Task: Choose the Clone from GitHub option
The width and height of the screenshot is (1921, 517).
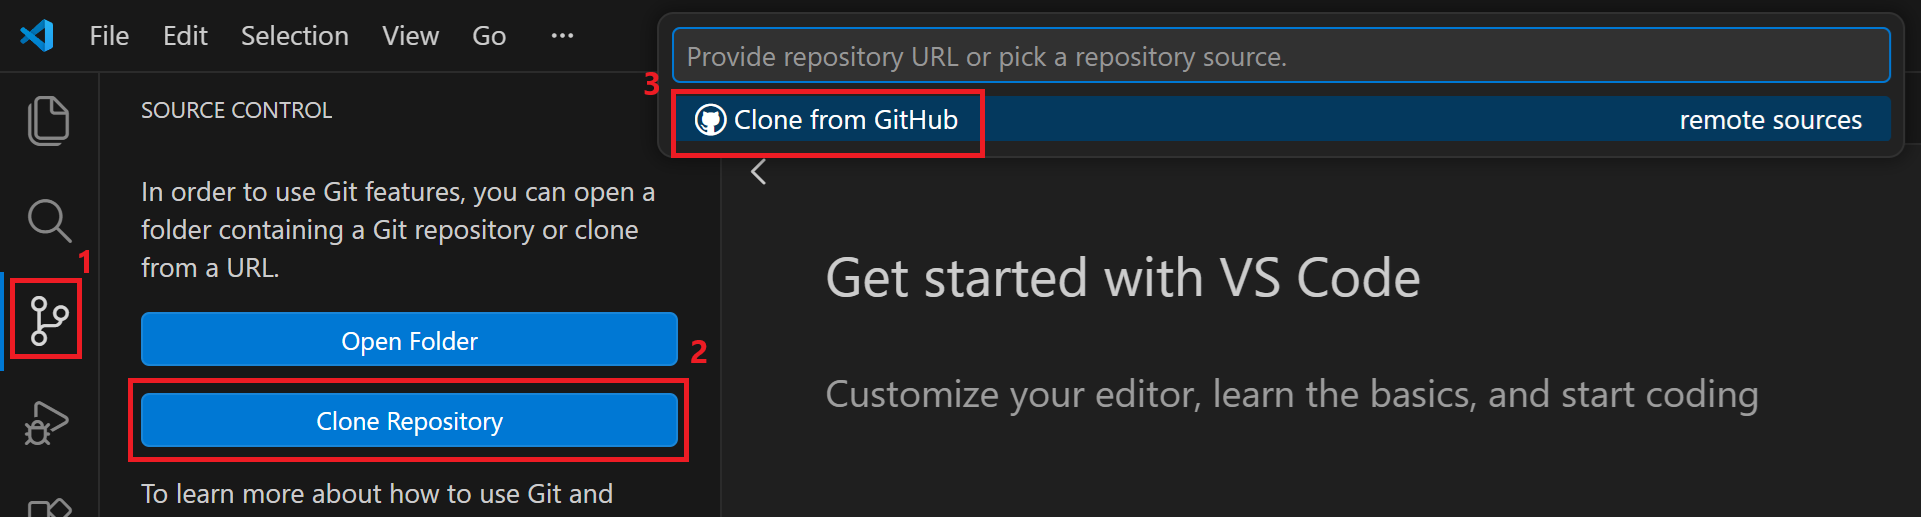Action: (x=846, y=121)
